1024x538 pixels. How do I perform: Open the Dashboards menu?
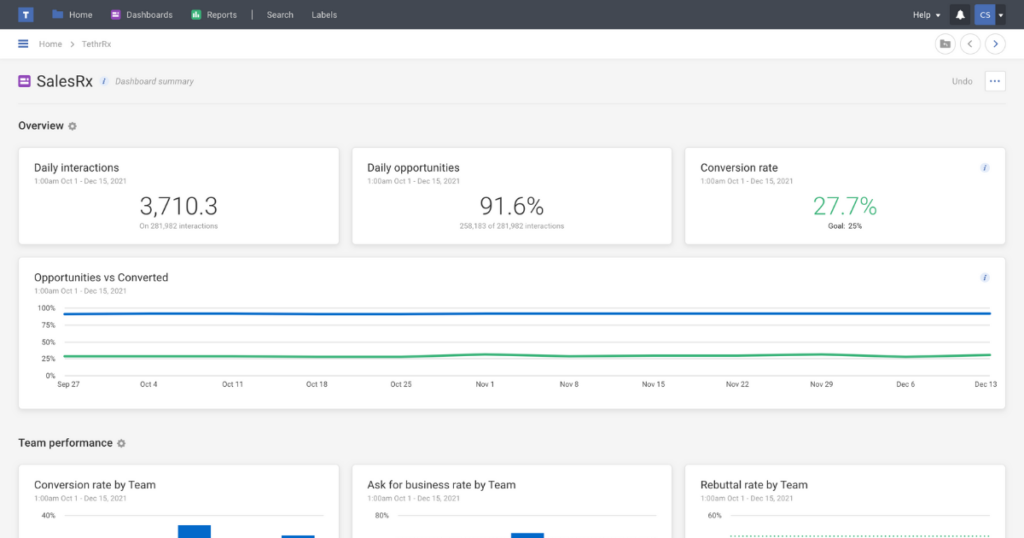pyautogui.click(x=141, y=15)
